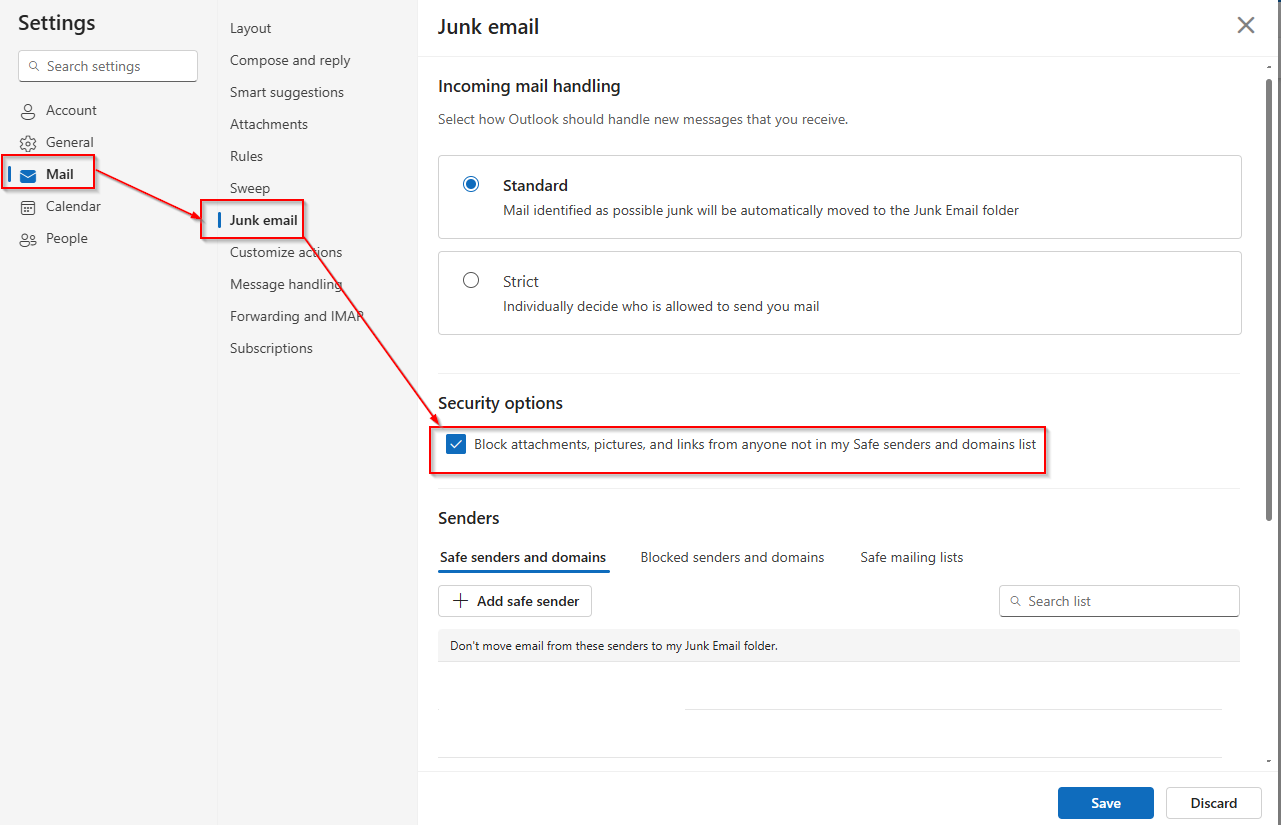Click the magnifier icon in Search settings
Image resolution: width=1281 pixels, height=825 pixels.
[34, 66]
